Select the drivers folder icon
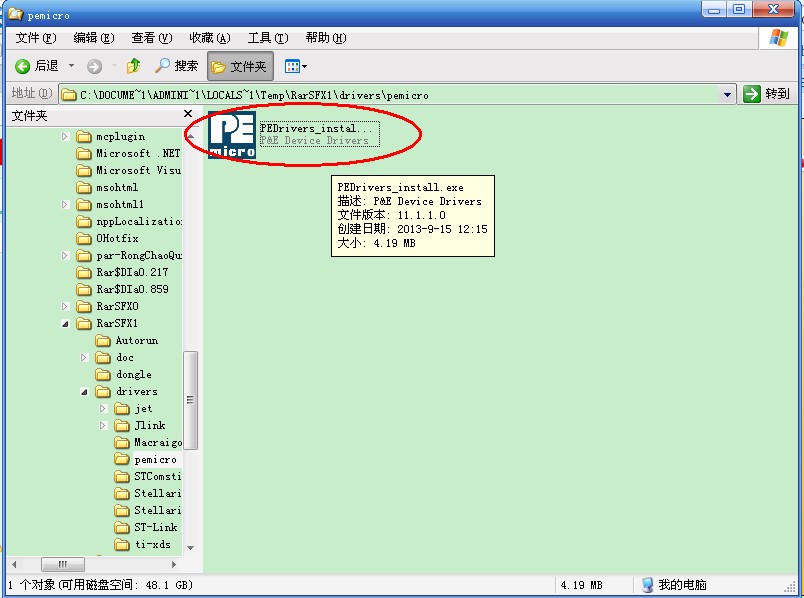The height and width of the screenshot is (598, 804). click(x=103, y=391)
